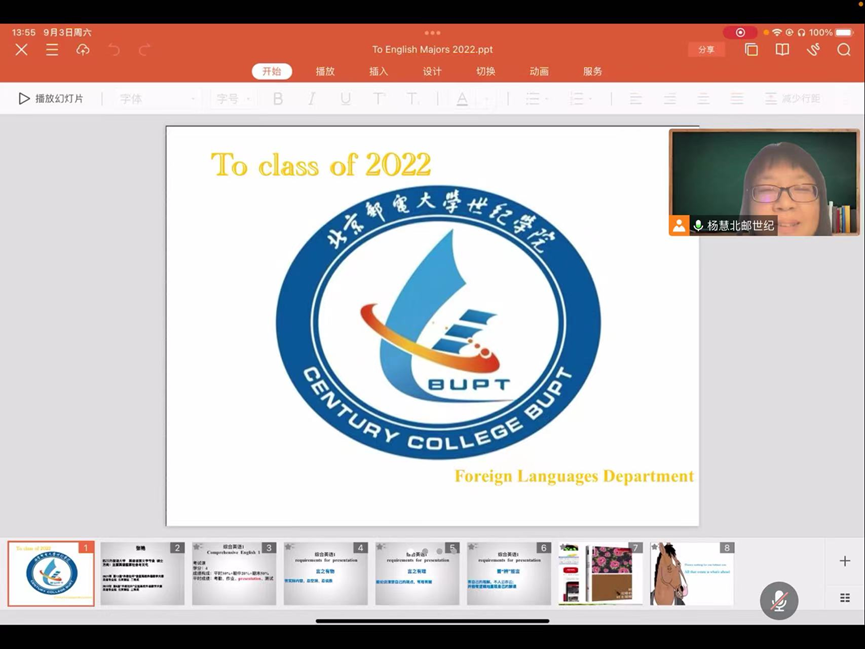Screen dimensions: 865x649
Task: Decrease font size with smaller T icon
Action: click(x=412, y=99)
